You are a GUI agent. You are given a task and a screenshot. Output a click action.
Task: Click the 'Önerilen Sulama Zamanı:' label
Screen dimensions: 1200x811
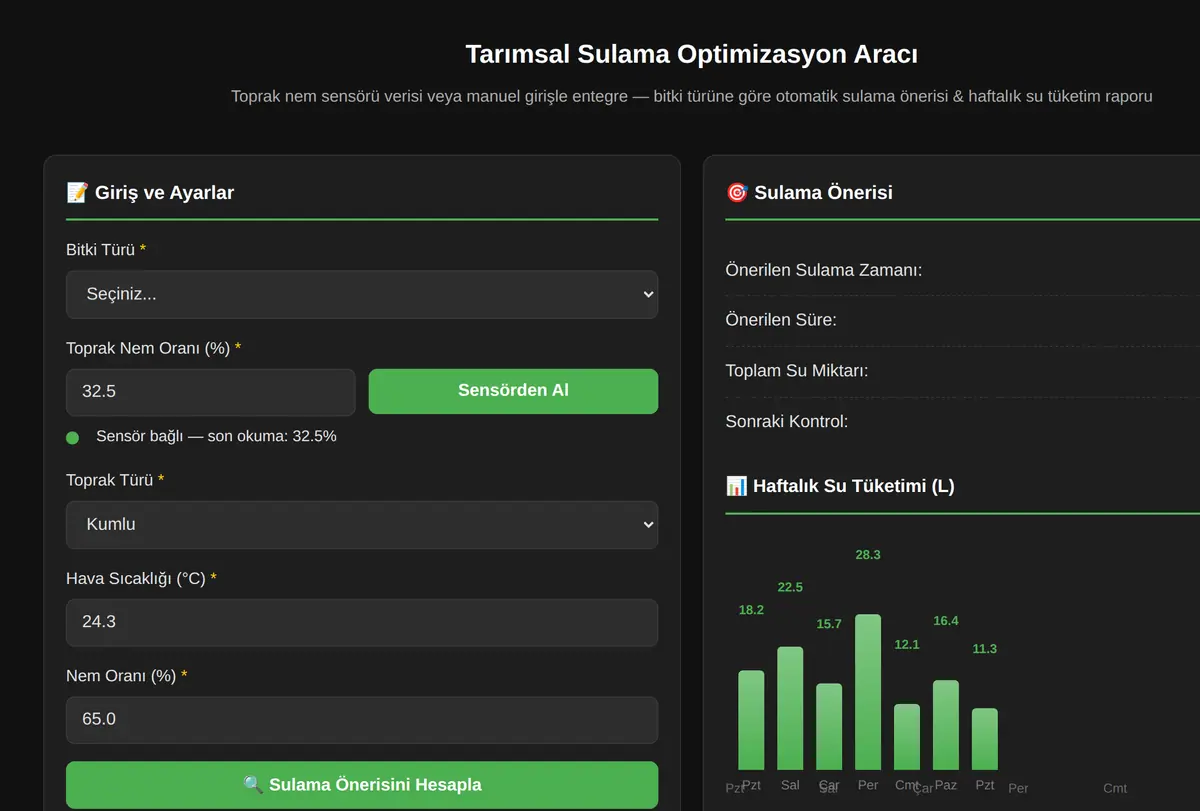(824, 270)
